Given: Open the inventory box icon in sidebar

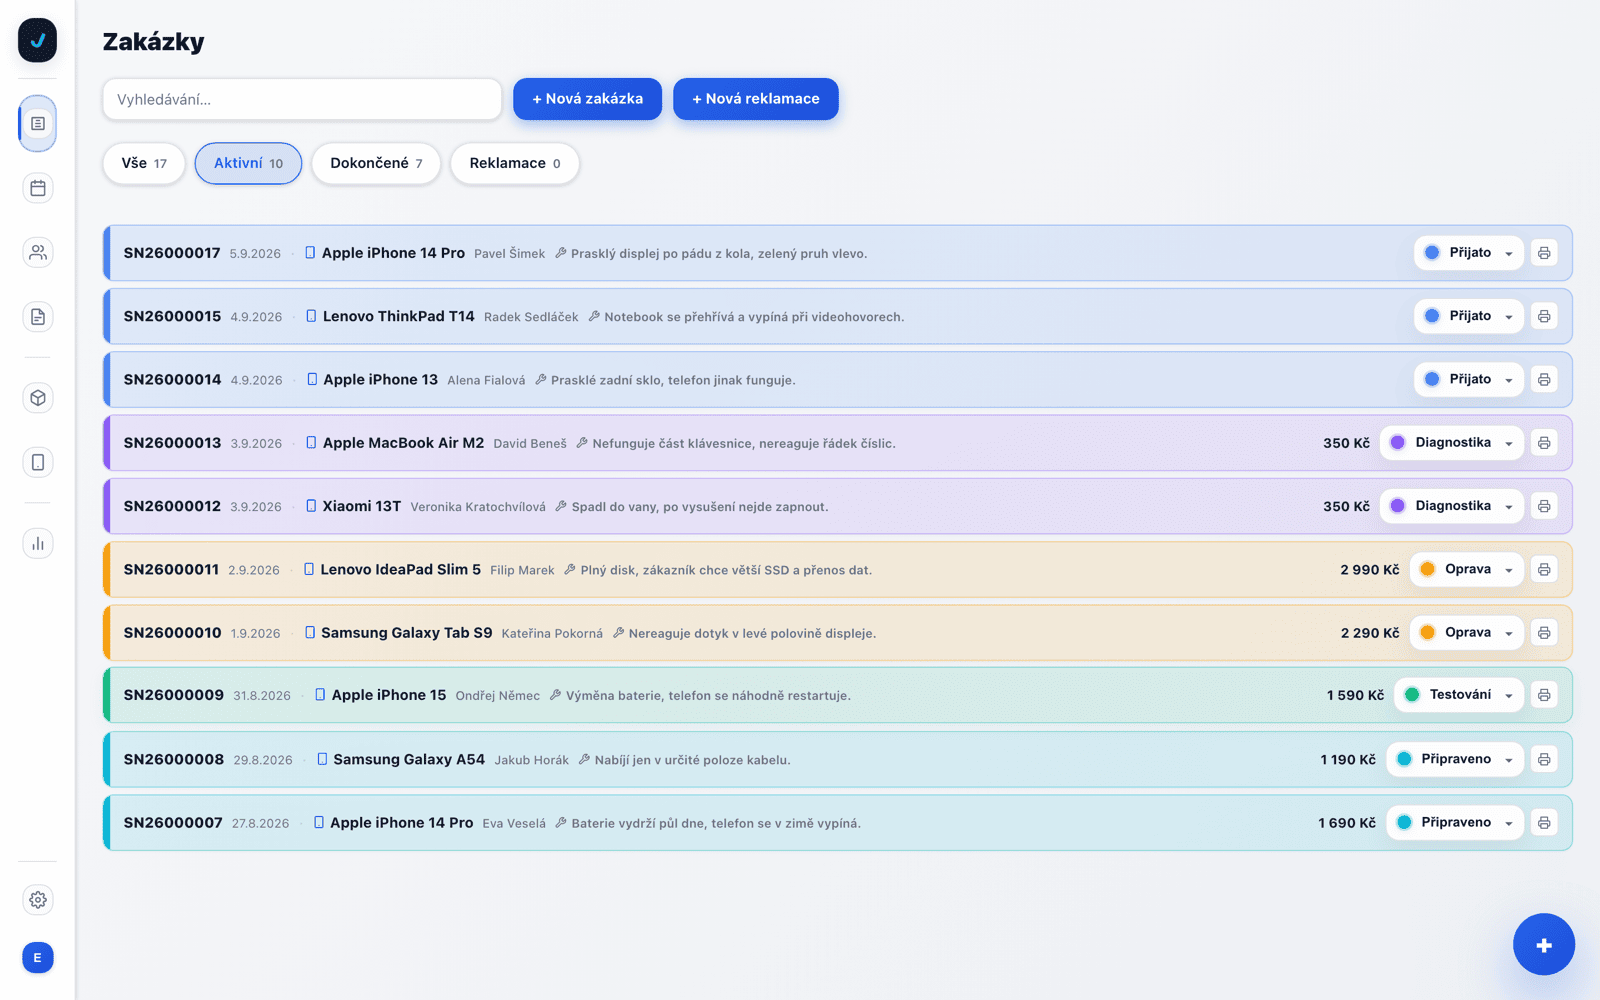Looking at the screenshot, I should click(x=38, y=398).
